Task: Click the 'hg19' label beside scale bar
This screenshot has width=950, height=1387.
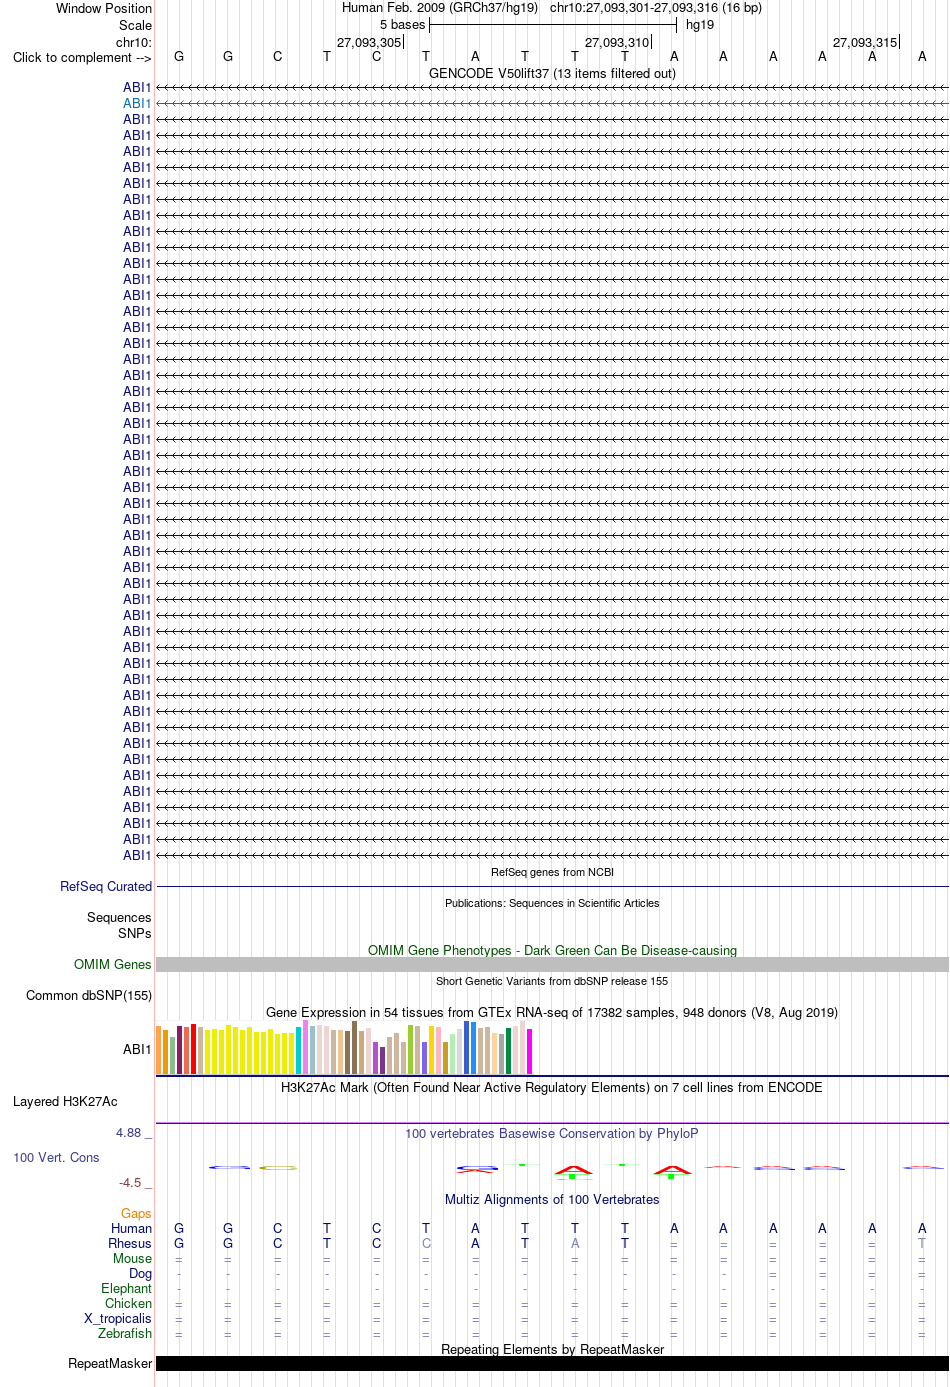Action: 700,24
